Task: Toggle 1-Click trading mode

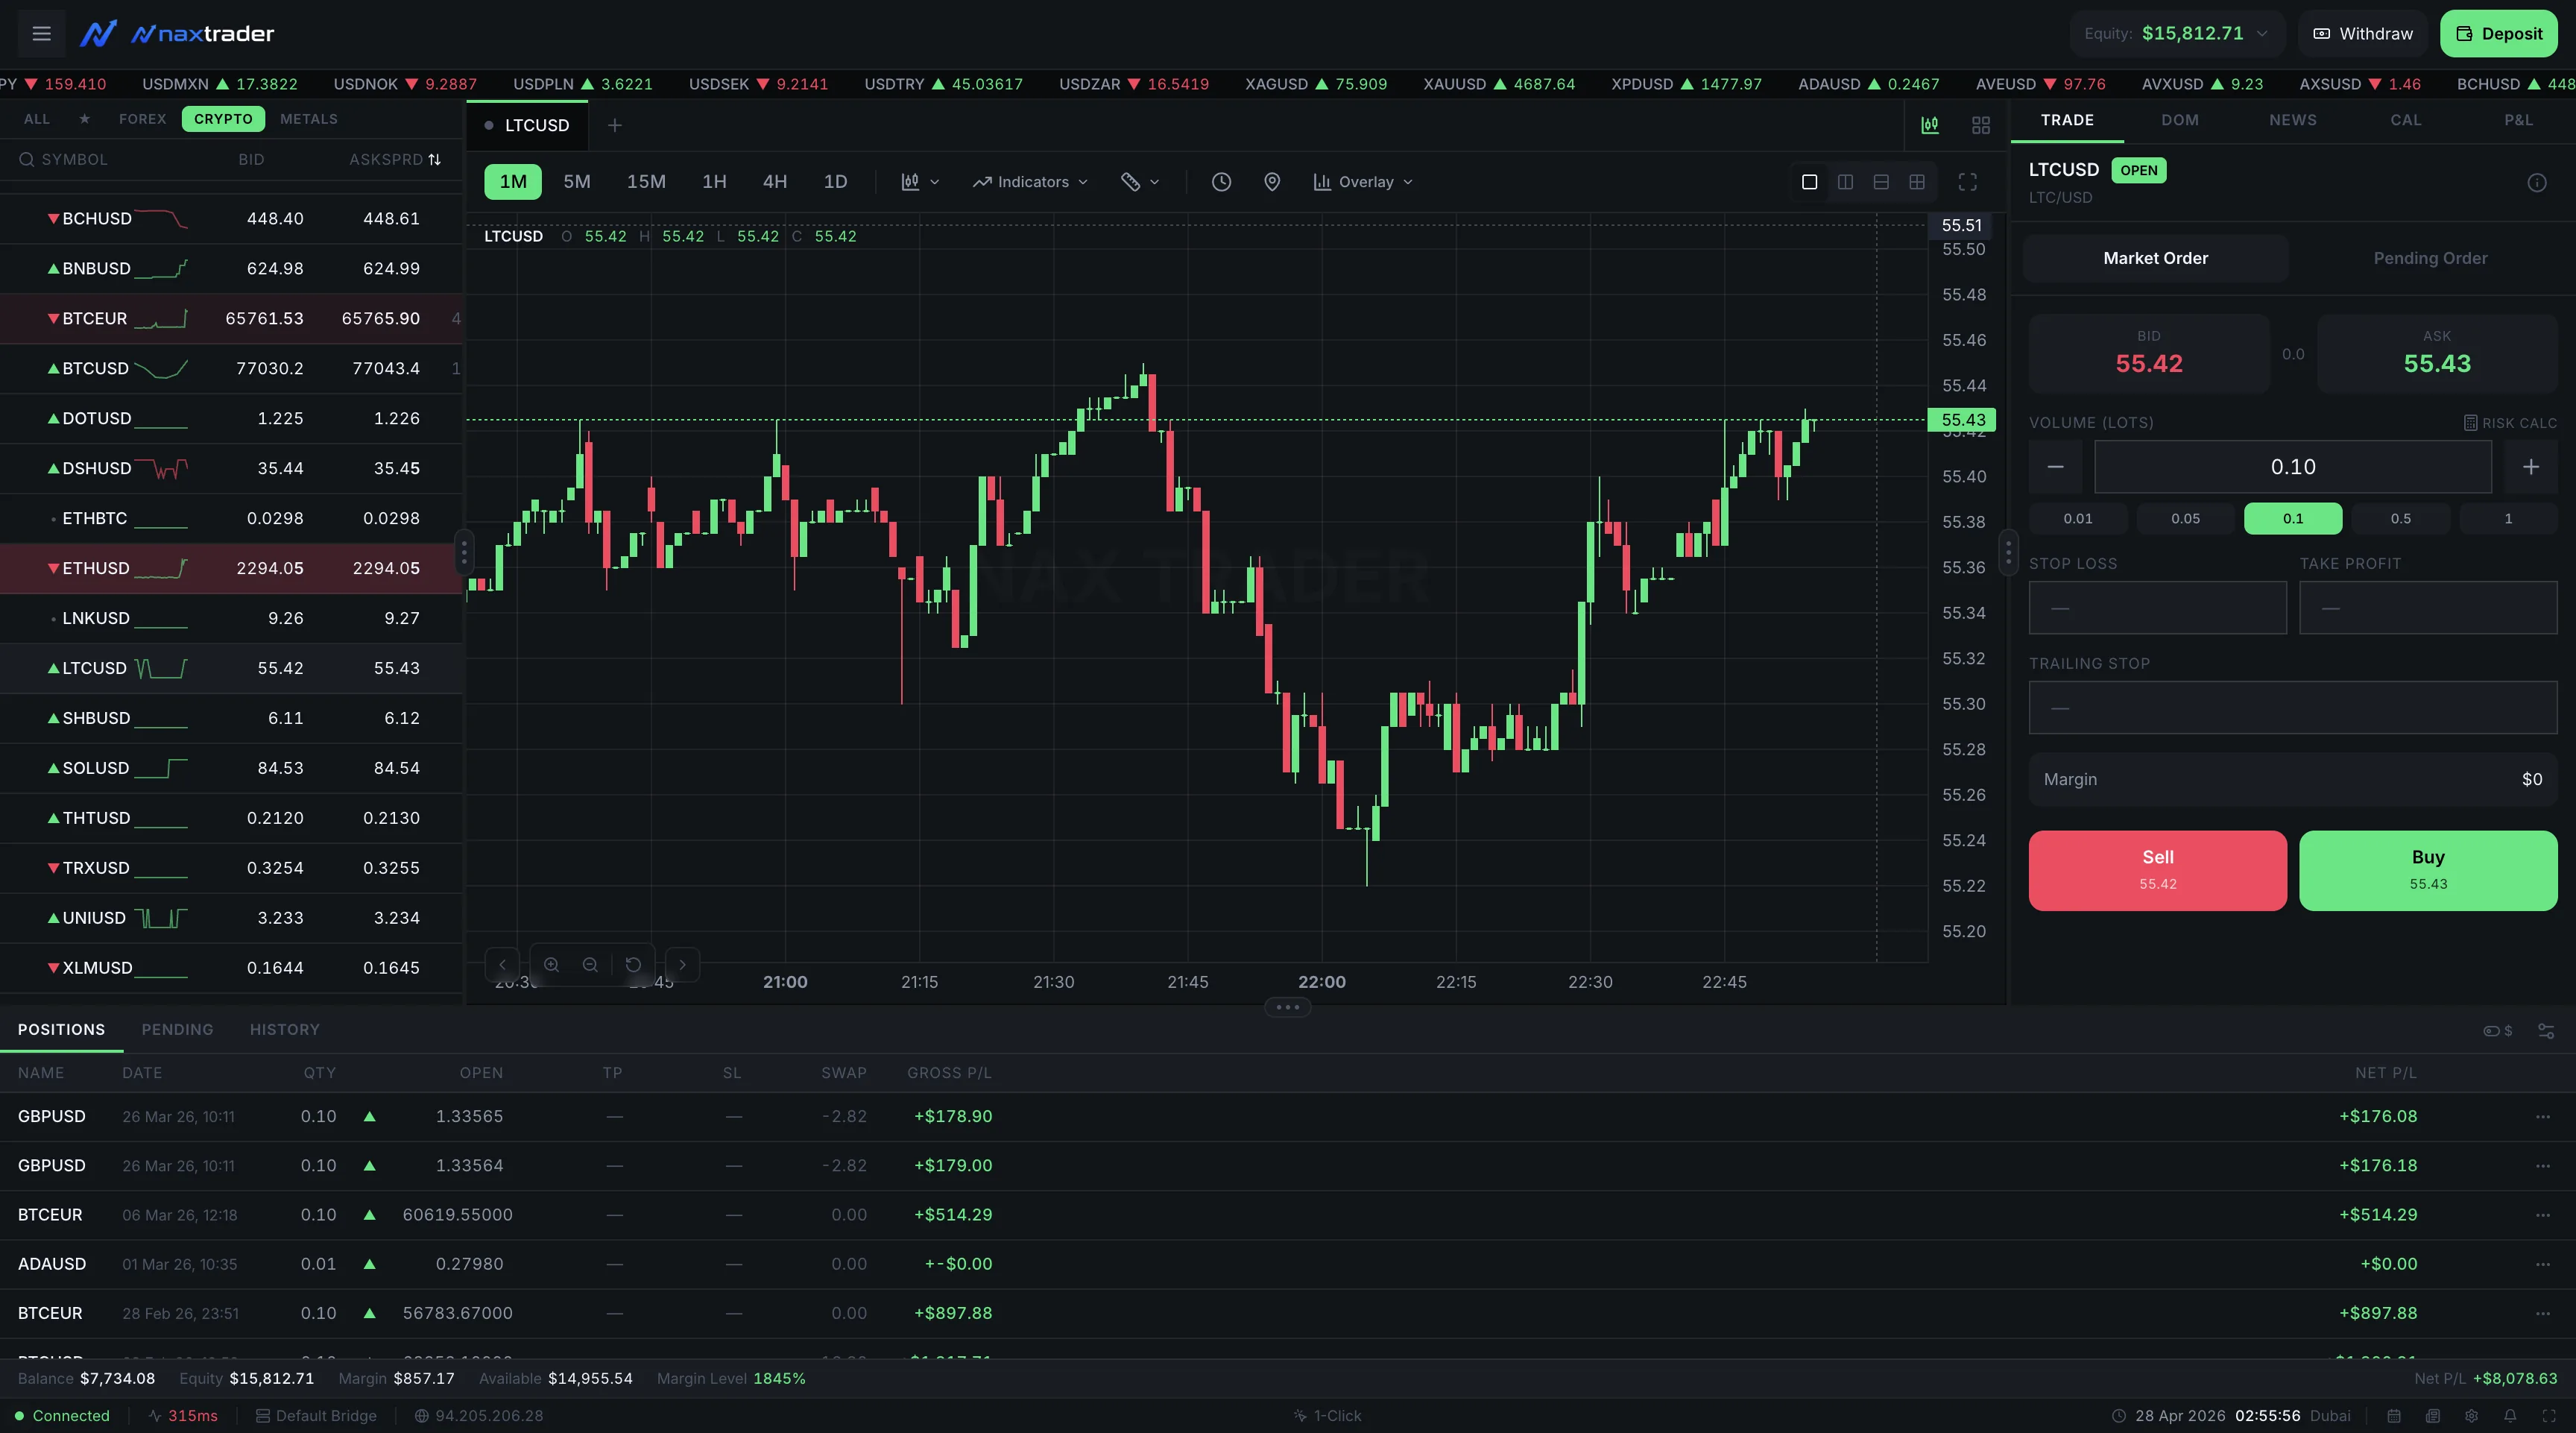Action: (x=1327, y=1416)
